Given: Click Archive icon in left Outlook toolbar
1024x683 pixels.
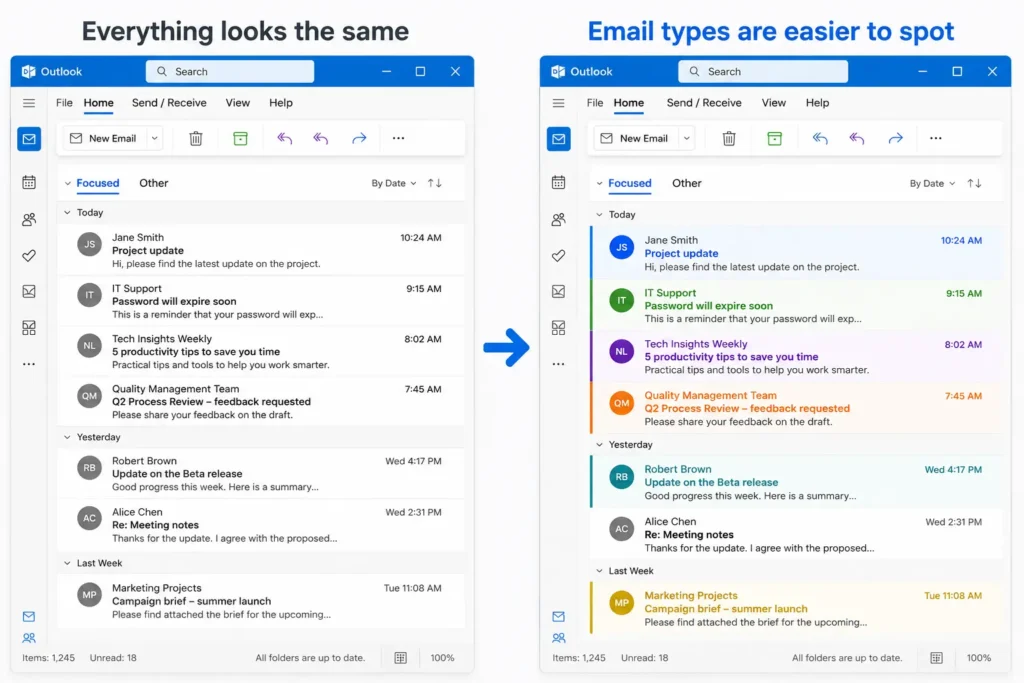Looking at the screenshot, I should [240, 138].
